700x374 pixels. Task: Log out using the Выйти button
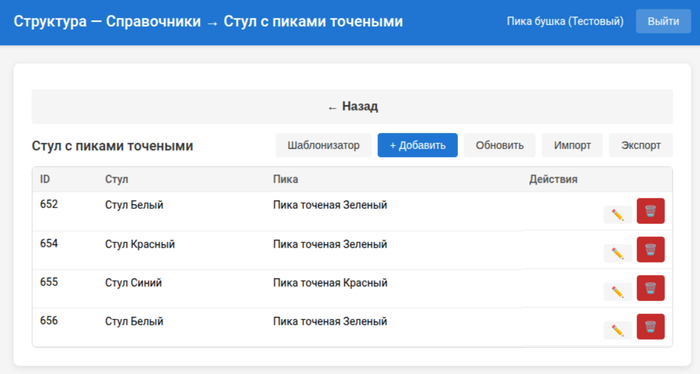(663, 21)
